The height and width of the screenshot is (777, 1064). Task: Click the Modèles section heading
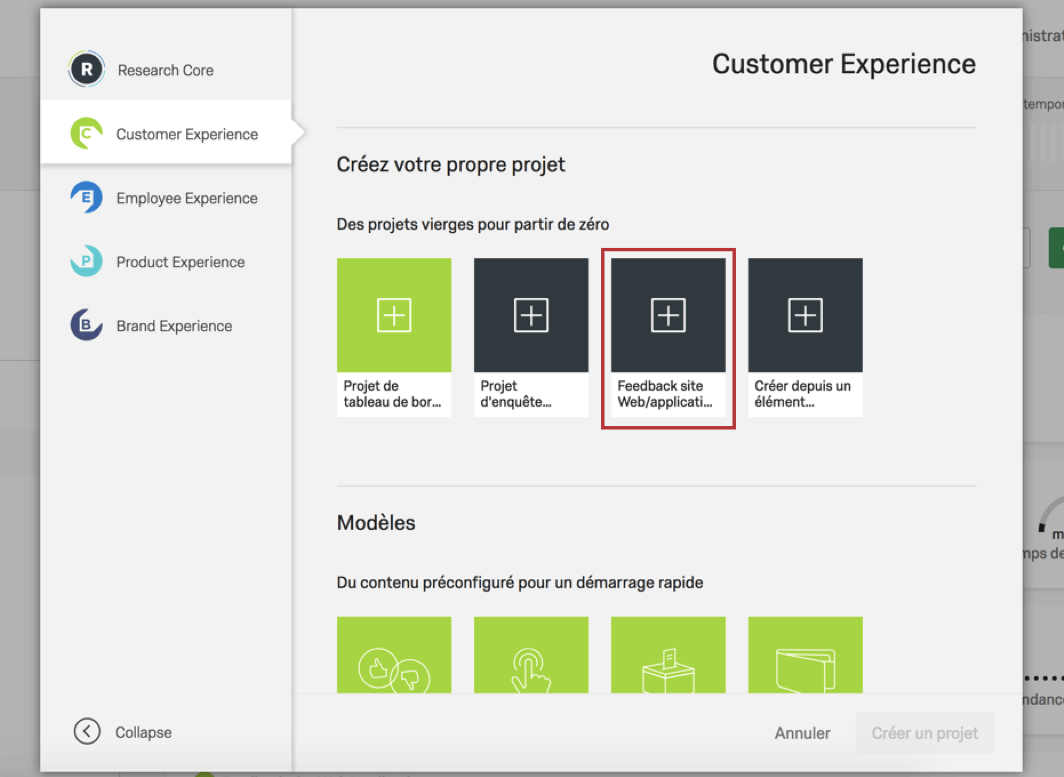coord(376,523)
